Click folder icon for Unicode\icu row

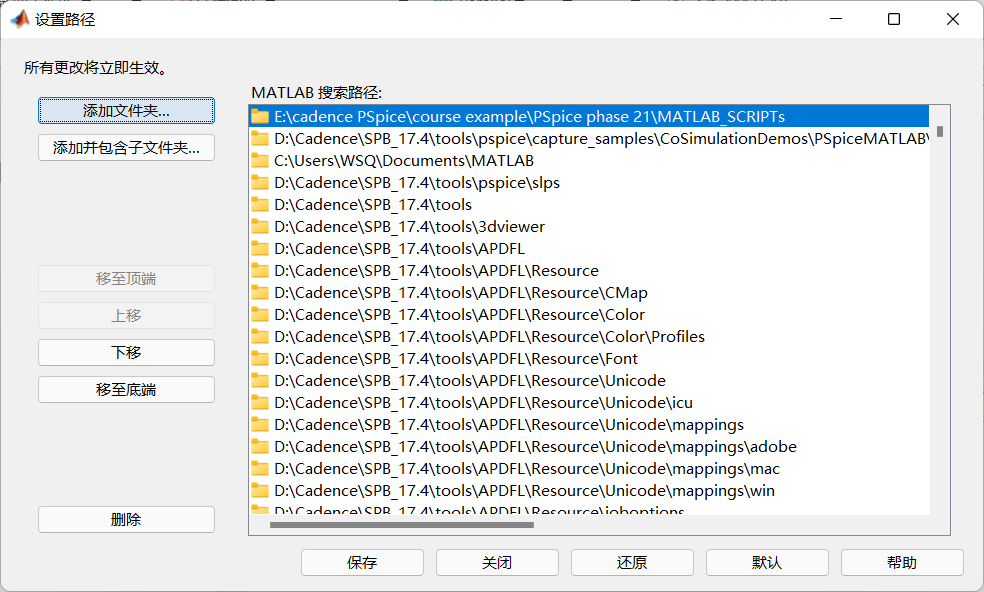point(260,402)
